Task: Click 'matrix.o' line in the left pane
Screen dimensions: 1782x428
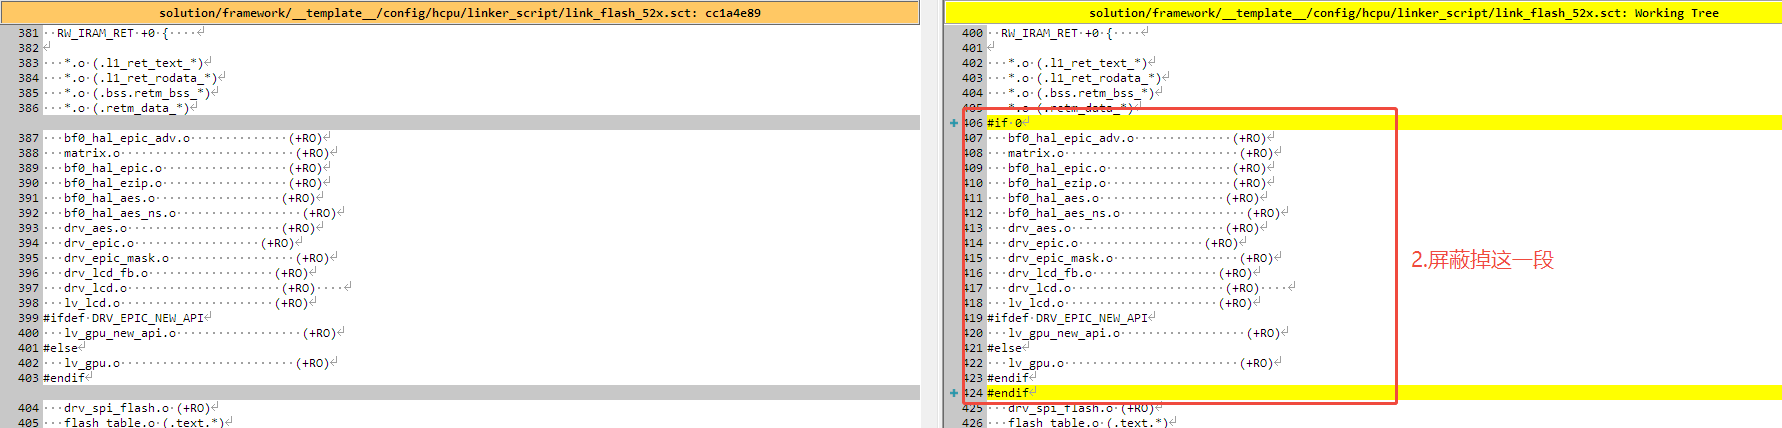Action: click(92, 153)
